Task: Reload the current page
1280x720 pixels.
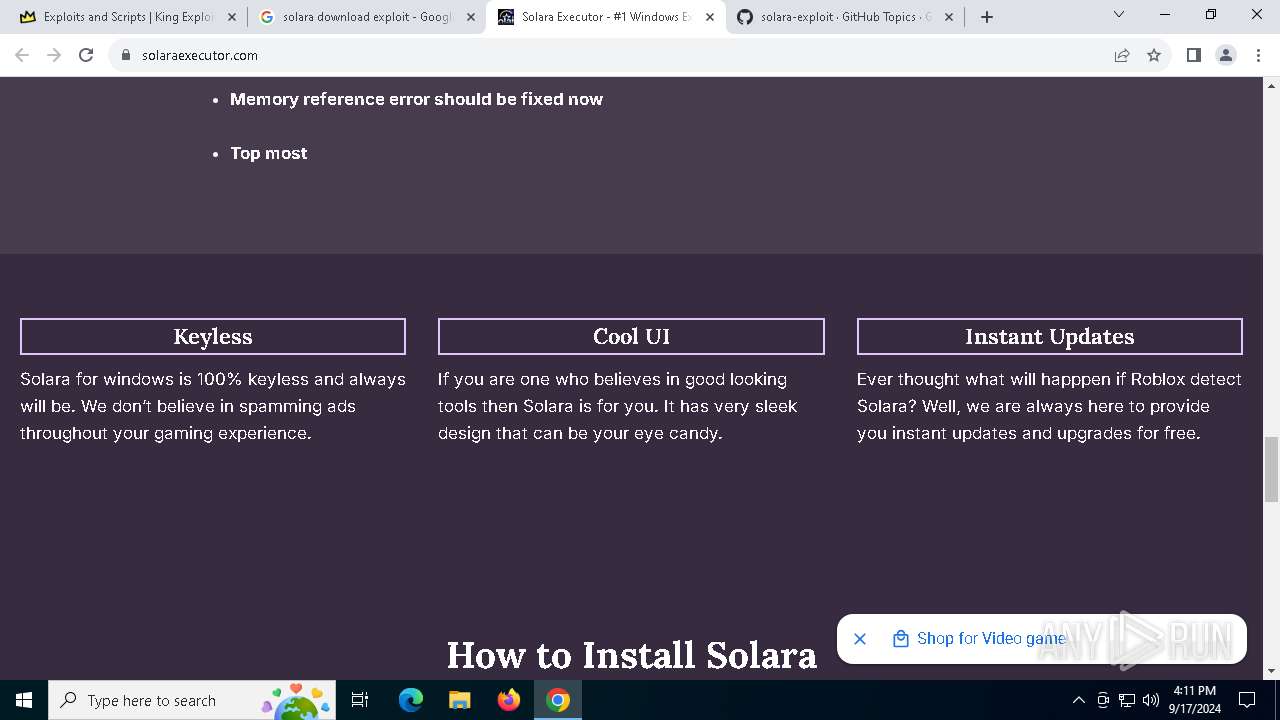Action: [86, 55]
